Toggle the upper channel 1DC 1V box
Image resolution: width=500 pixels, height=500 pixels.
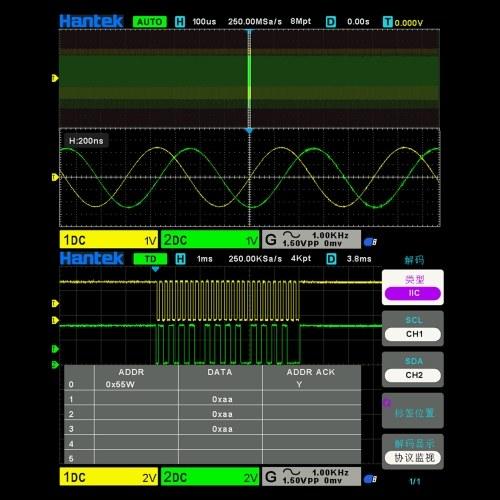tap(109, 240)
